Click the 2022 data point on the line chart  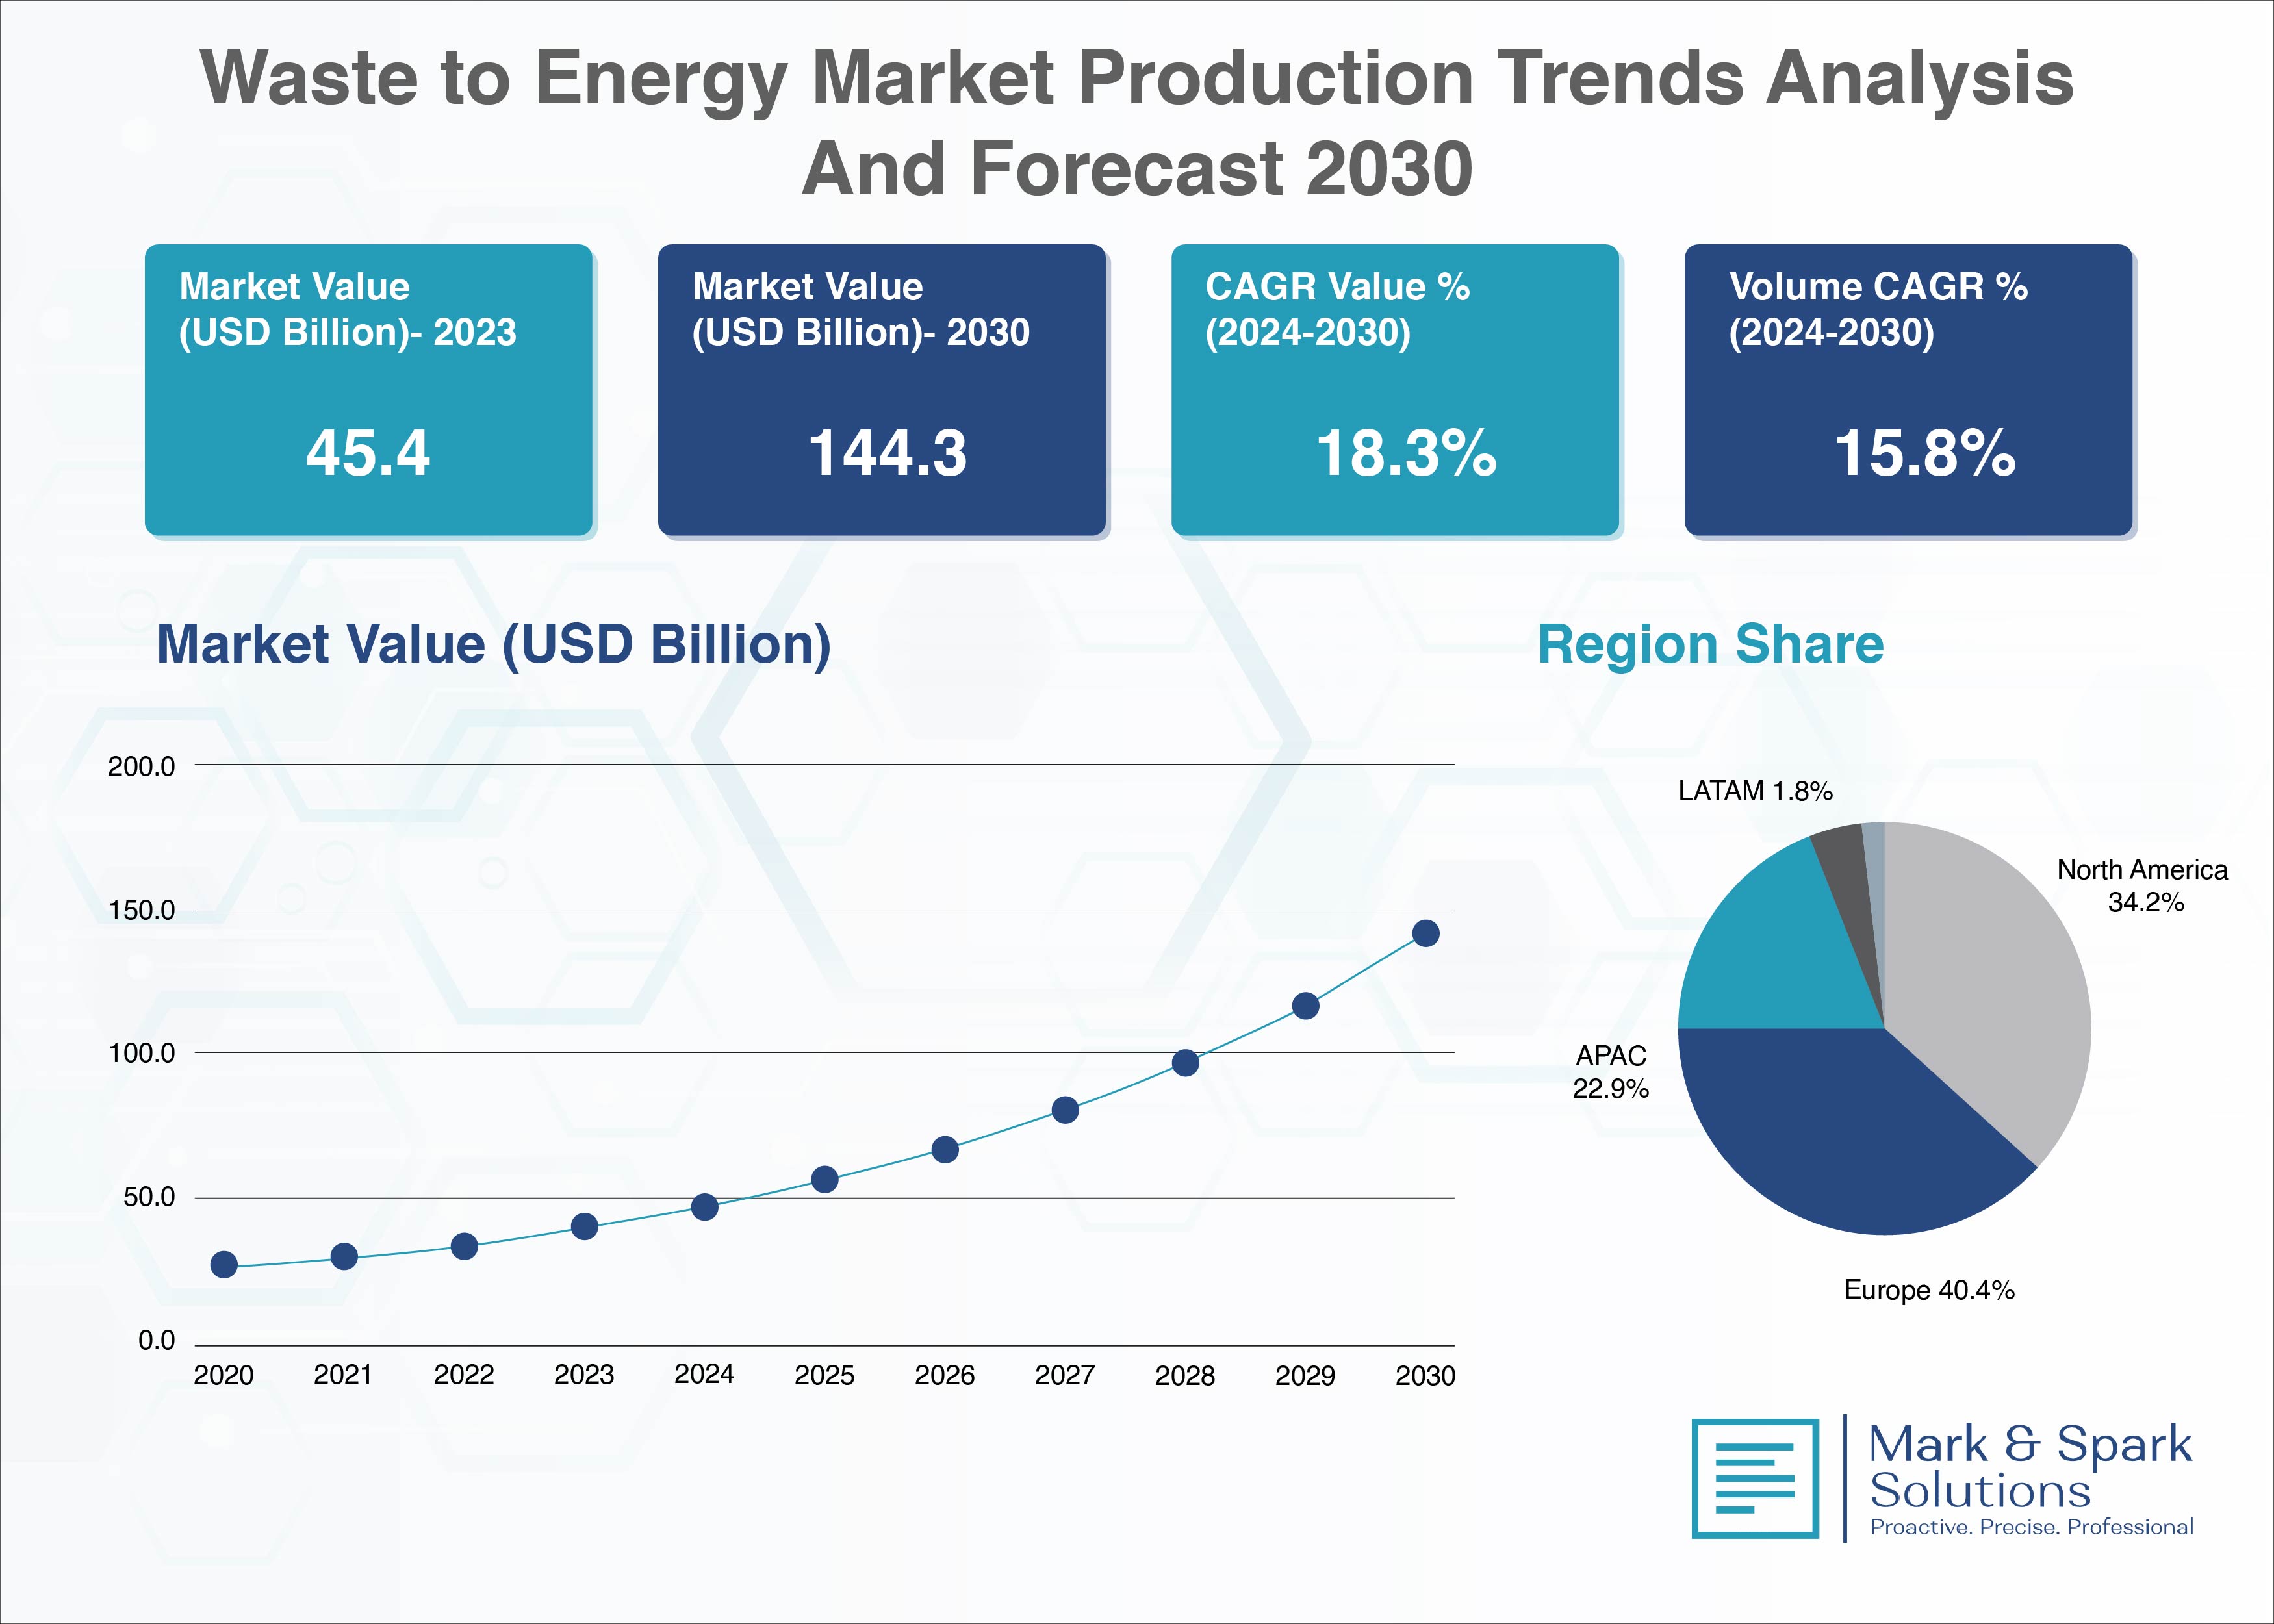coord(464,1246)
